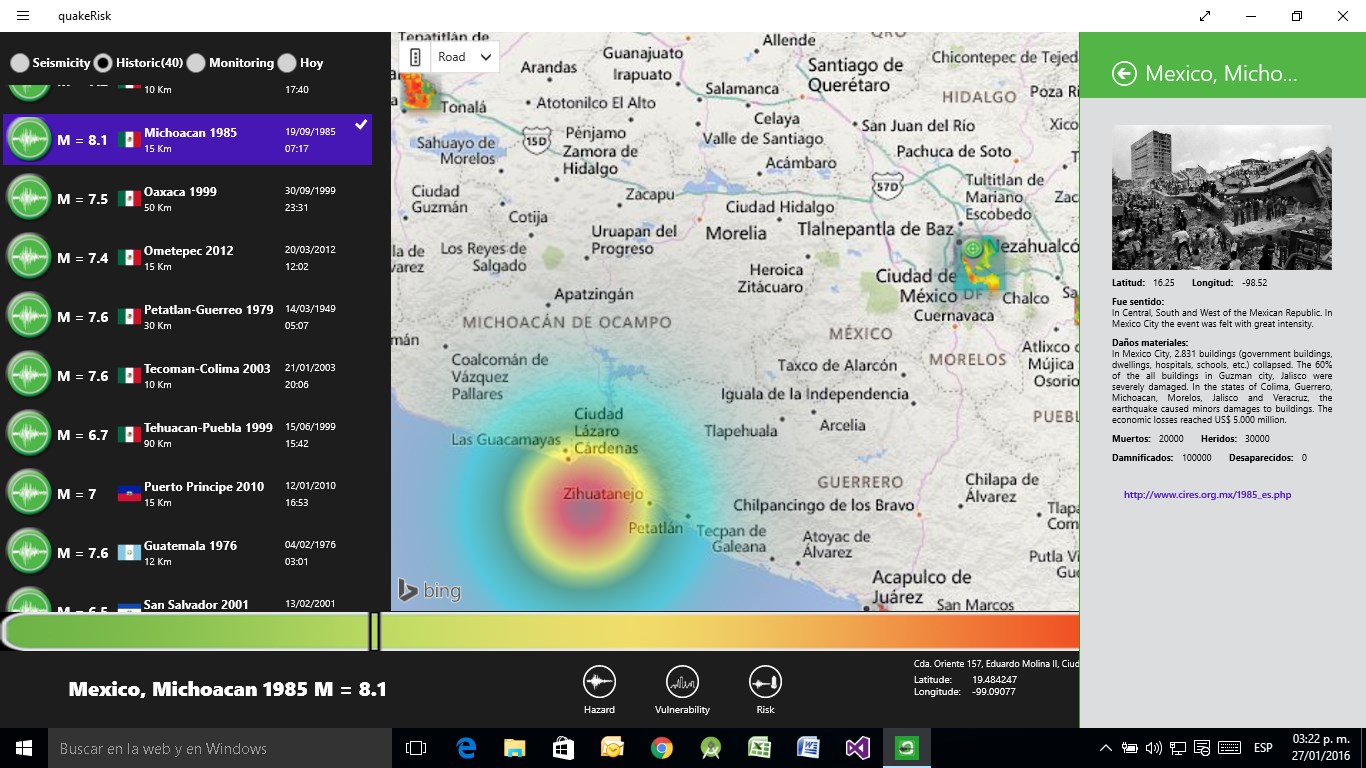Click the handle on the green-to-red scale bar
The height and width of the screenshot is (768, 1366).
tap(375, 632)
